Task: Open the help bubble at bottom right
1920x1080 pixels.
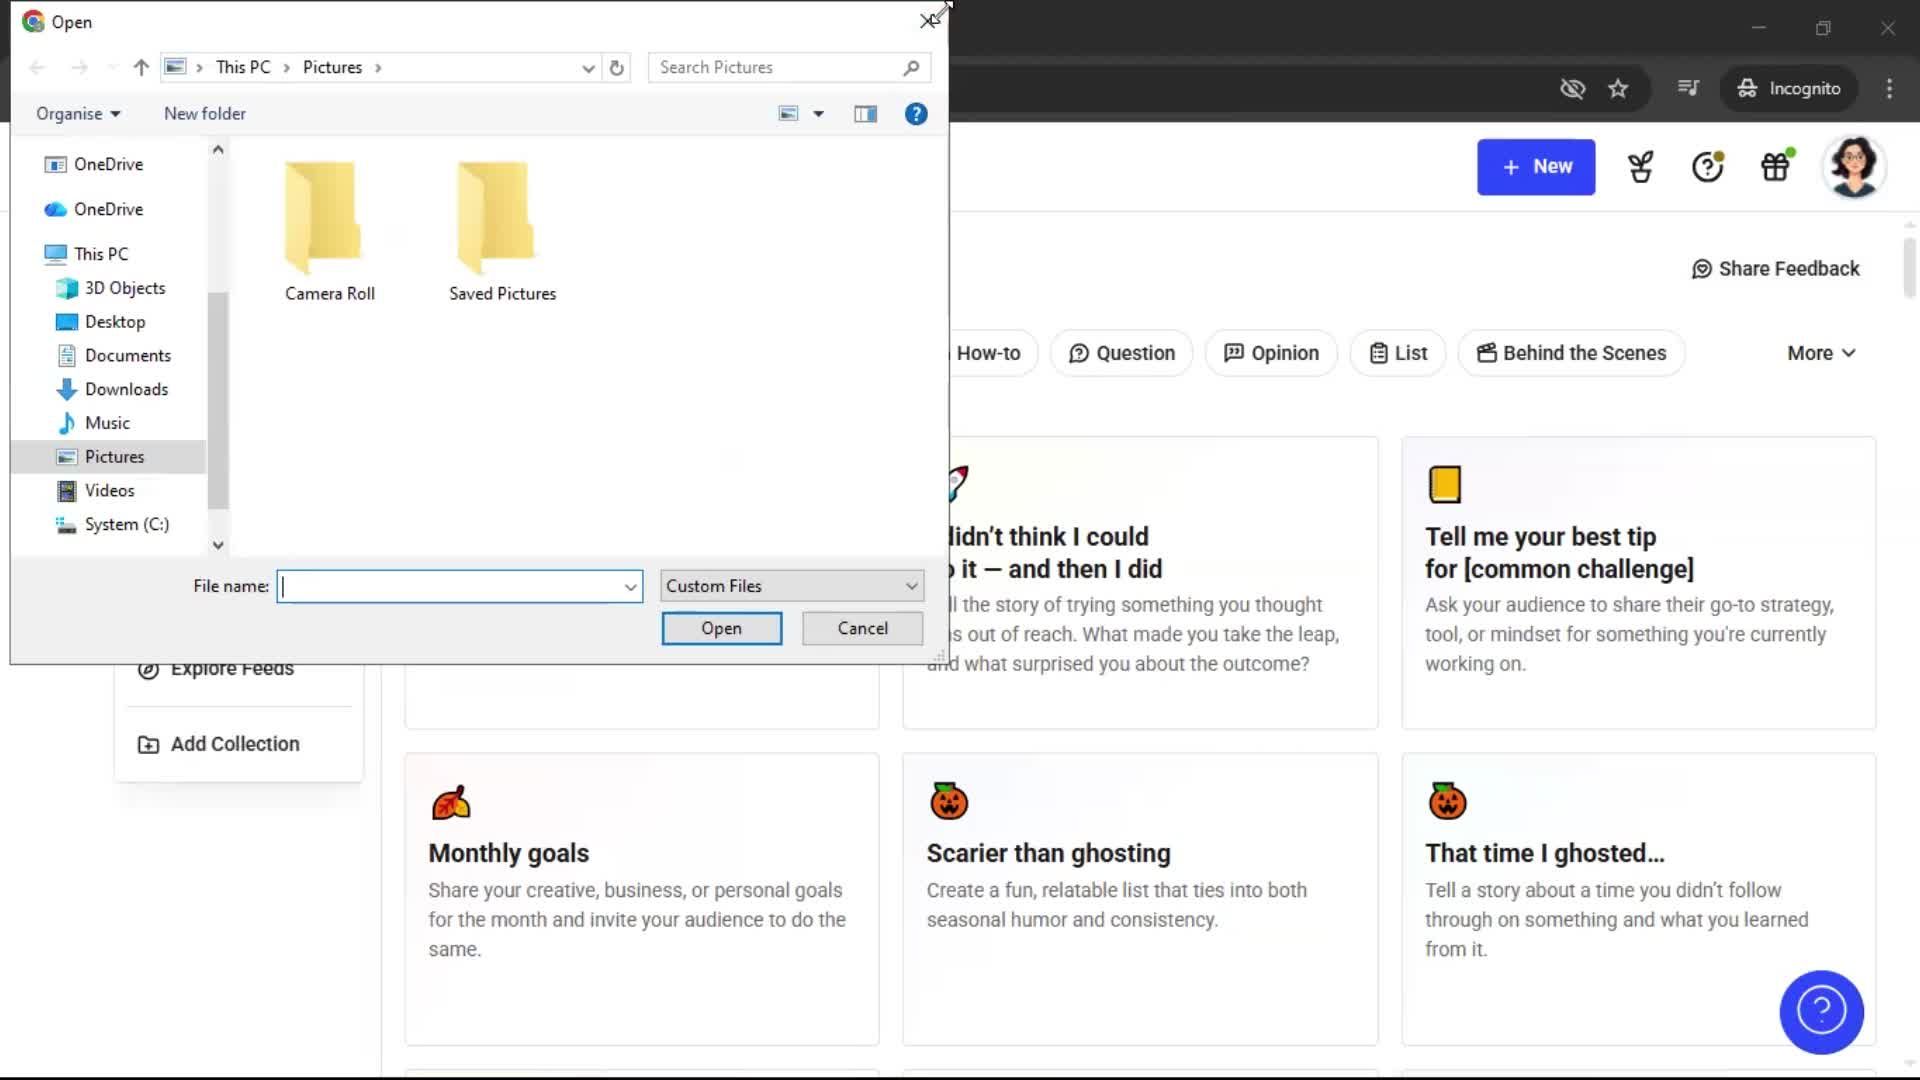Action: [x=1821, y=1012]
